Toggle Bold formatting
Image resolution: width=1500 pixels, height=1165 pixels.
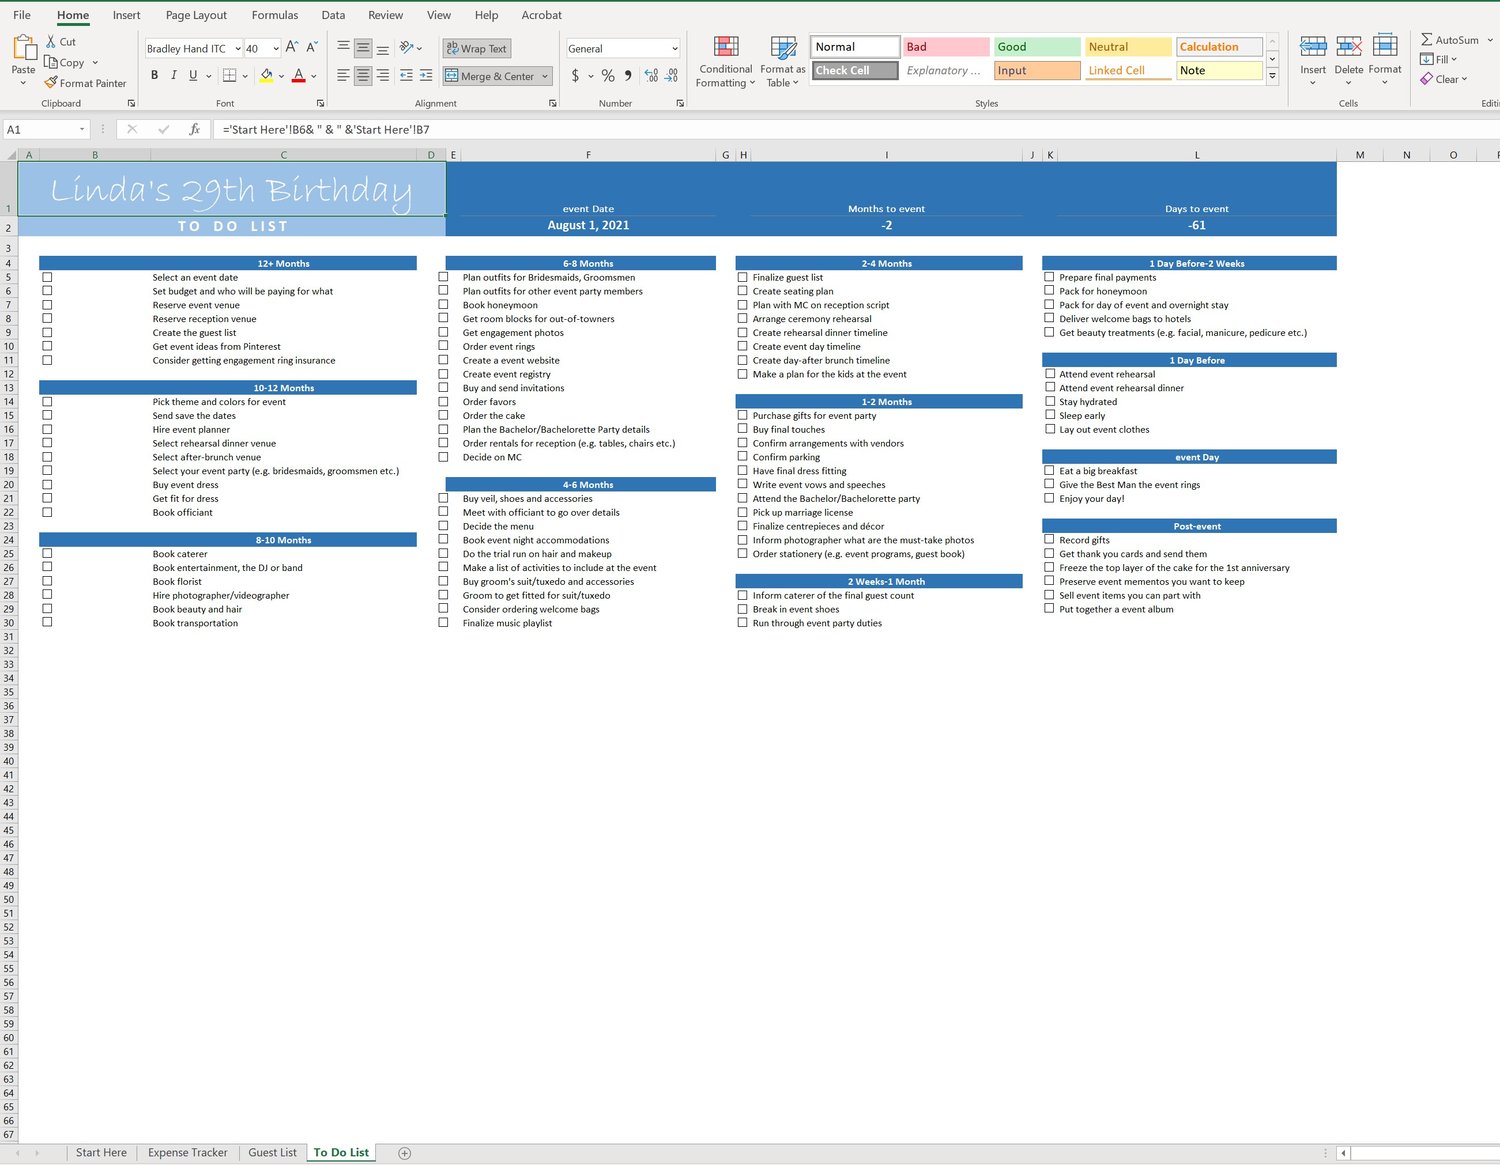154,75
